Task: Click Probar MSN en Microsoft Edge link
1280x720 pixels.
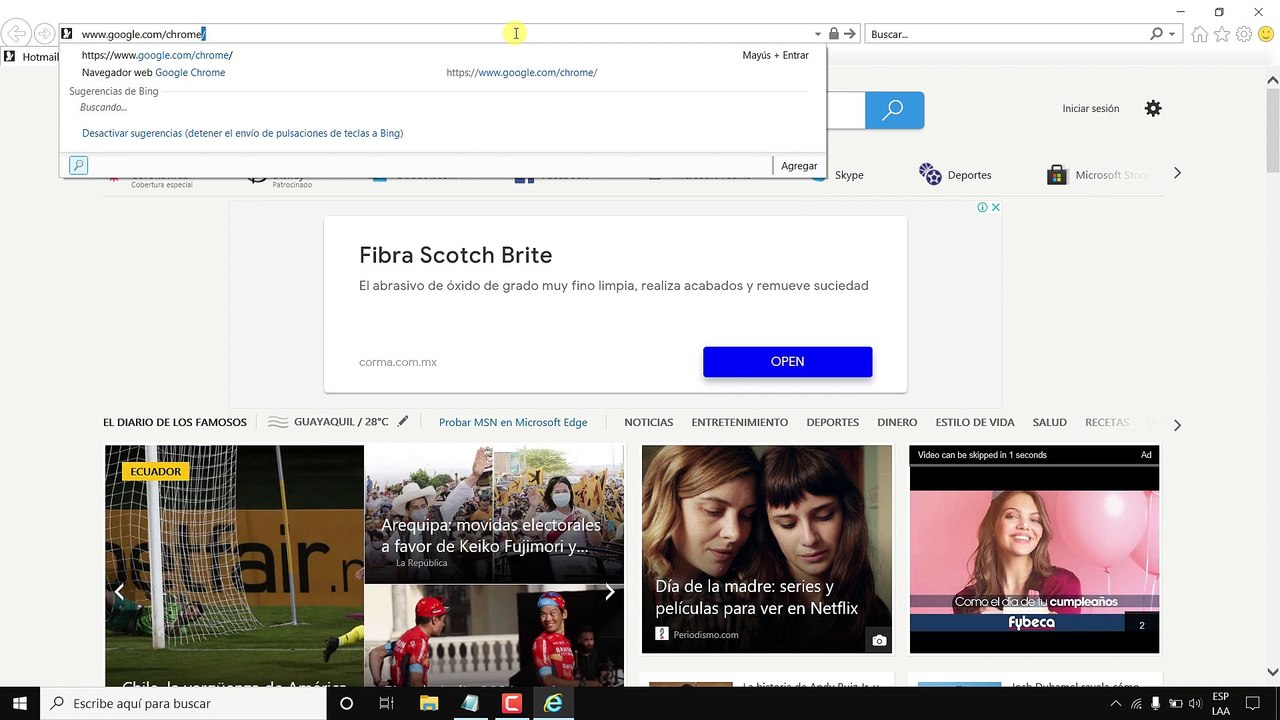Action: click(x=513, y=422)
